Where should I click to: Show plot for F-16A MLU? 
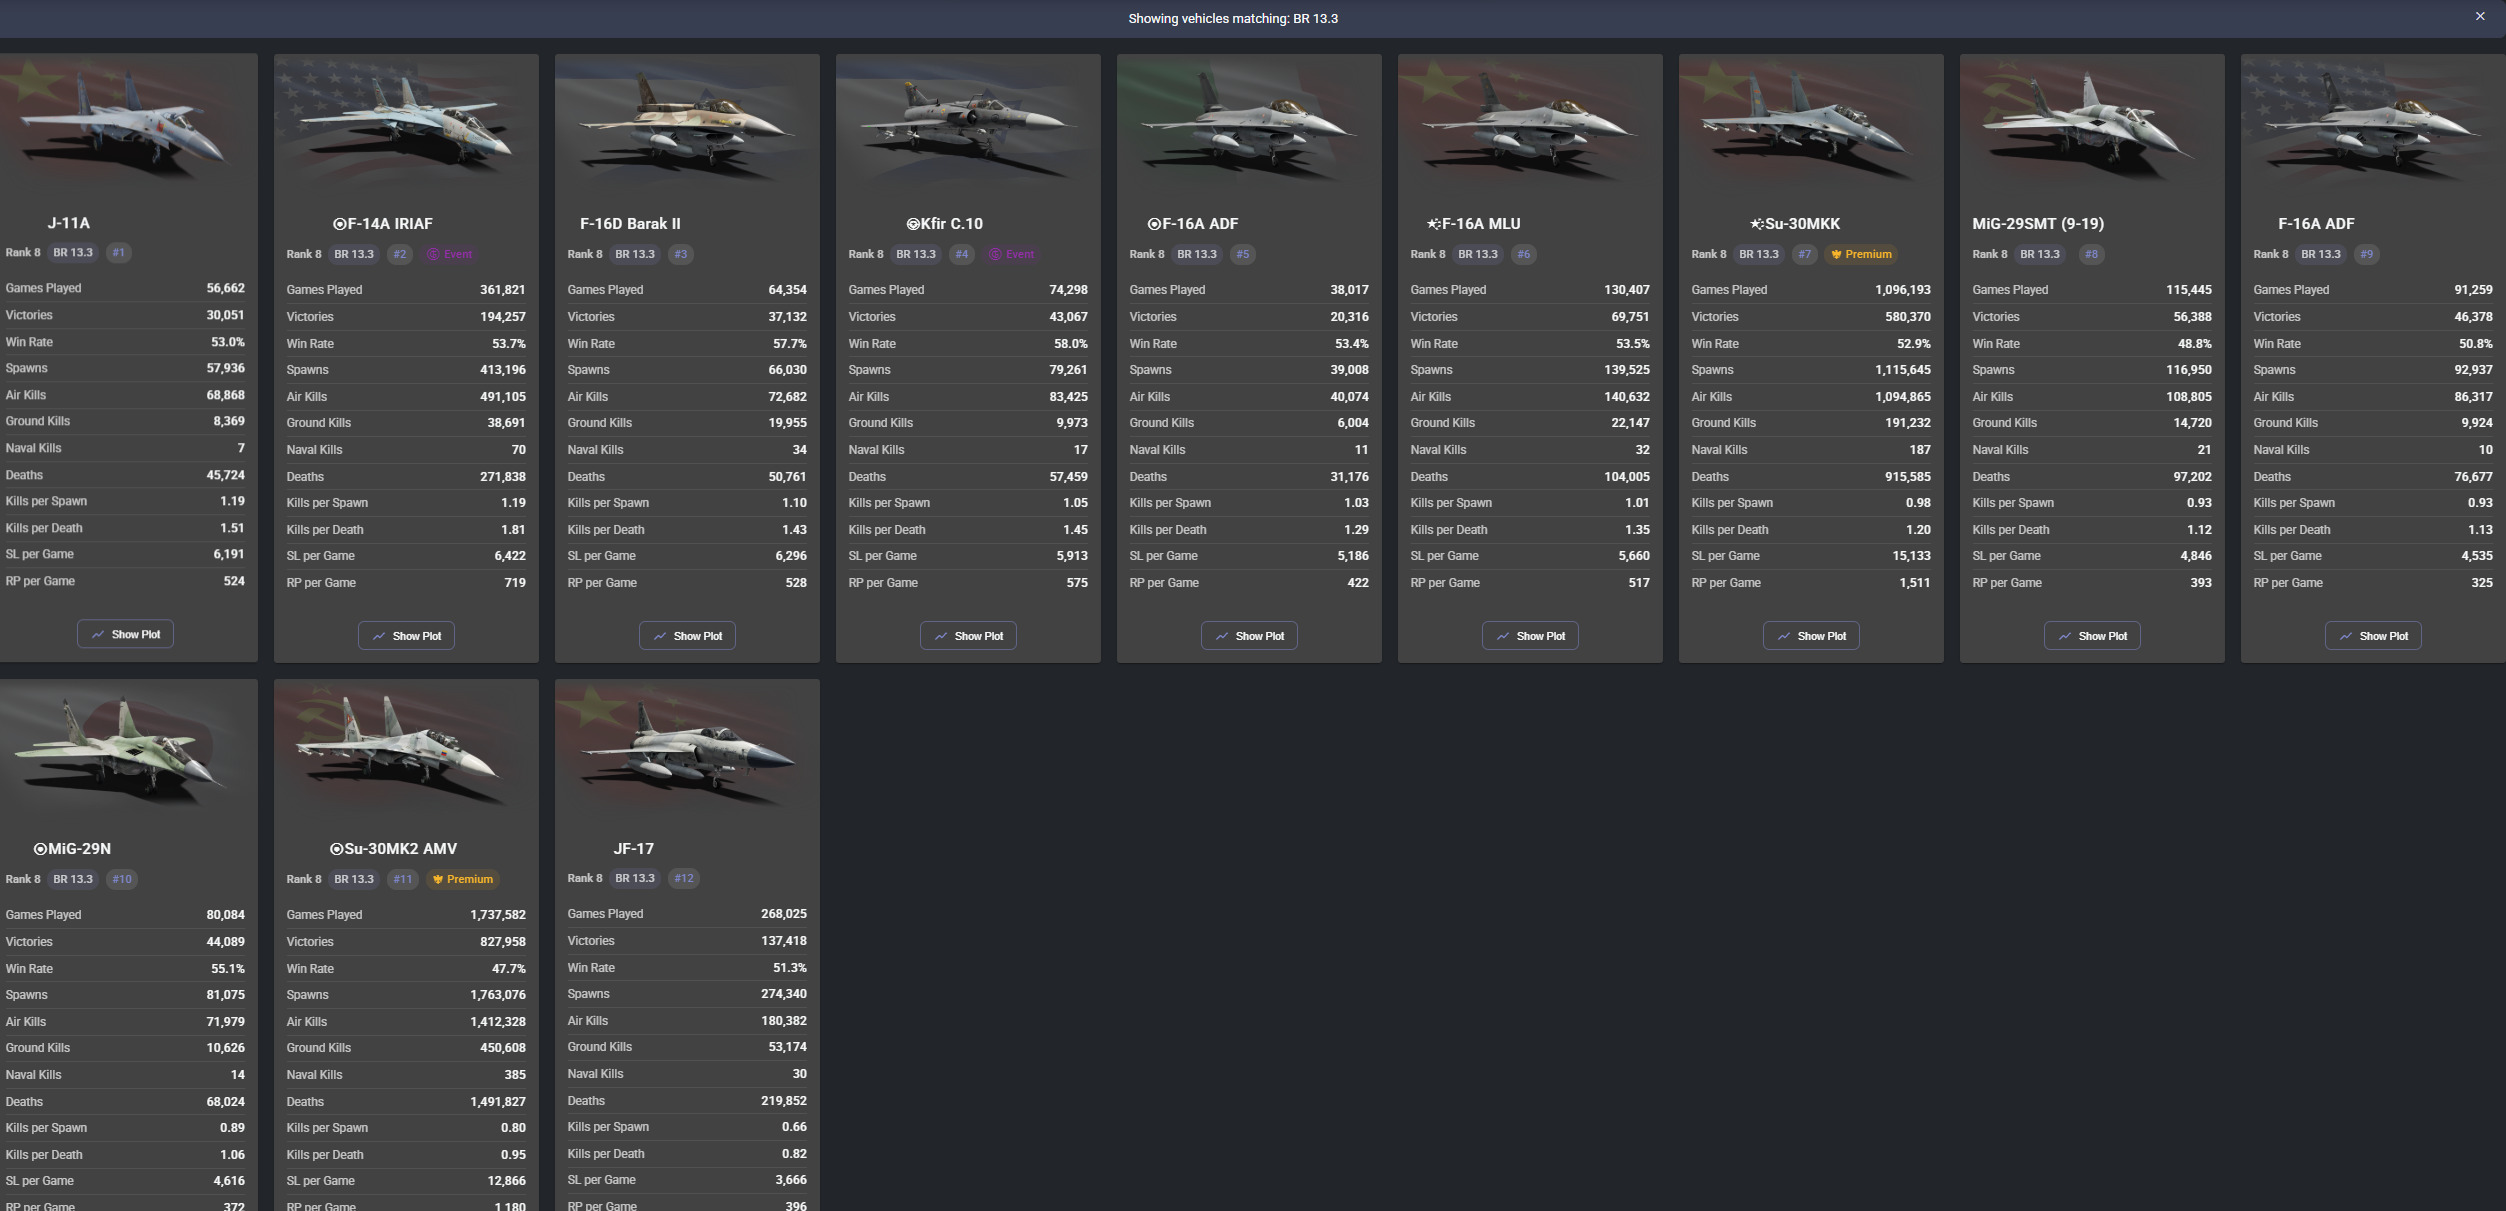pos(1530,636)
